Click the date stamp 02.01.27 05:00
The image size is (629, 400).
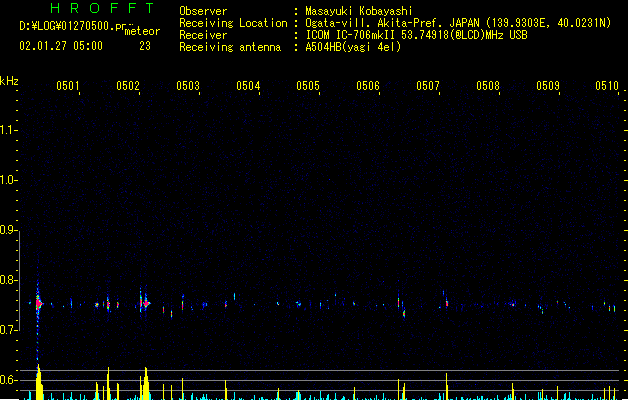click(61, 46)
